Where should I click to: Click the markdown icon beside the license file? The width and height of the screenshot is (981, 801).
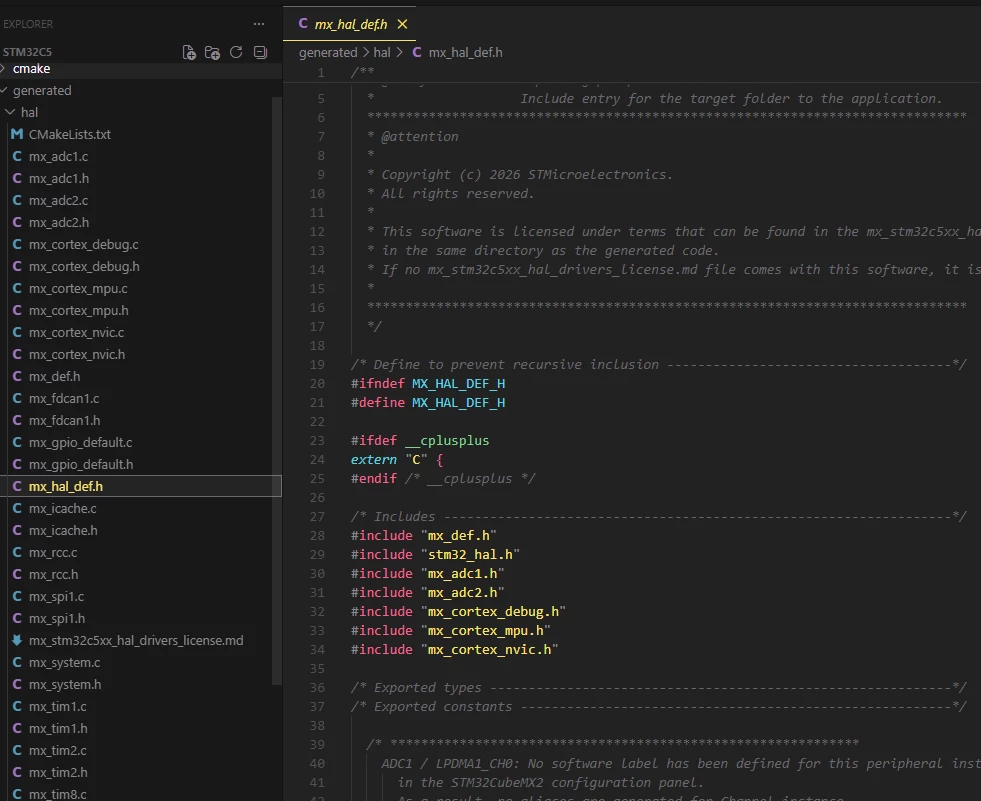point(17,640)
